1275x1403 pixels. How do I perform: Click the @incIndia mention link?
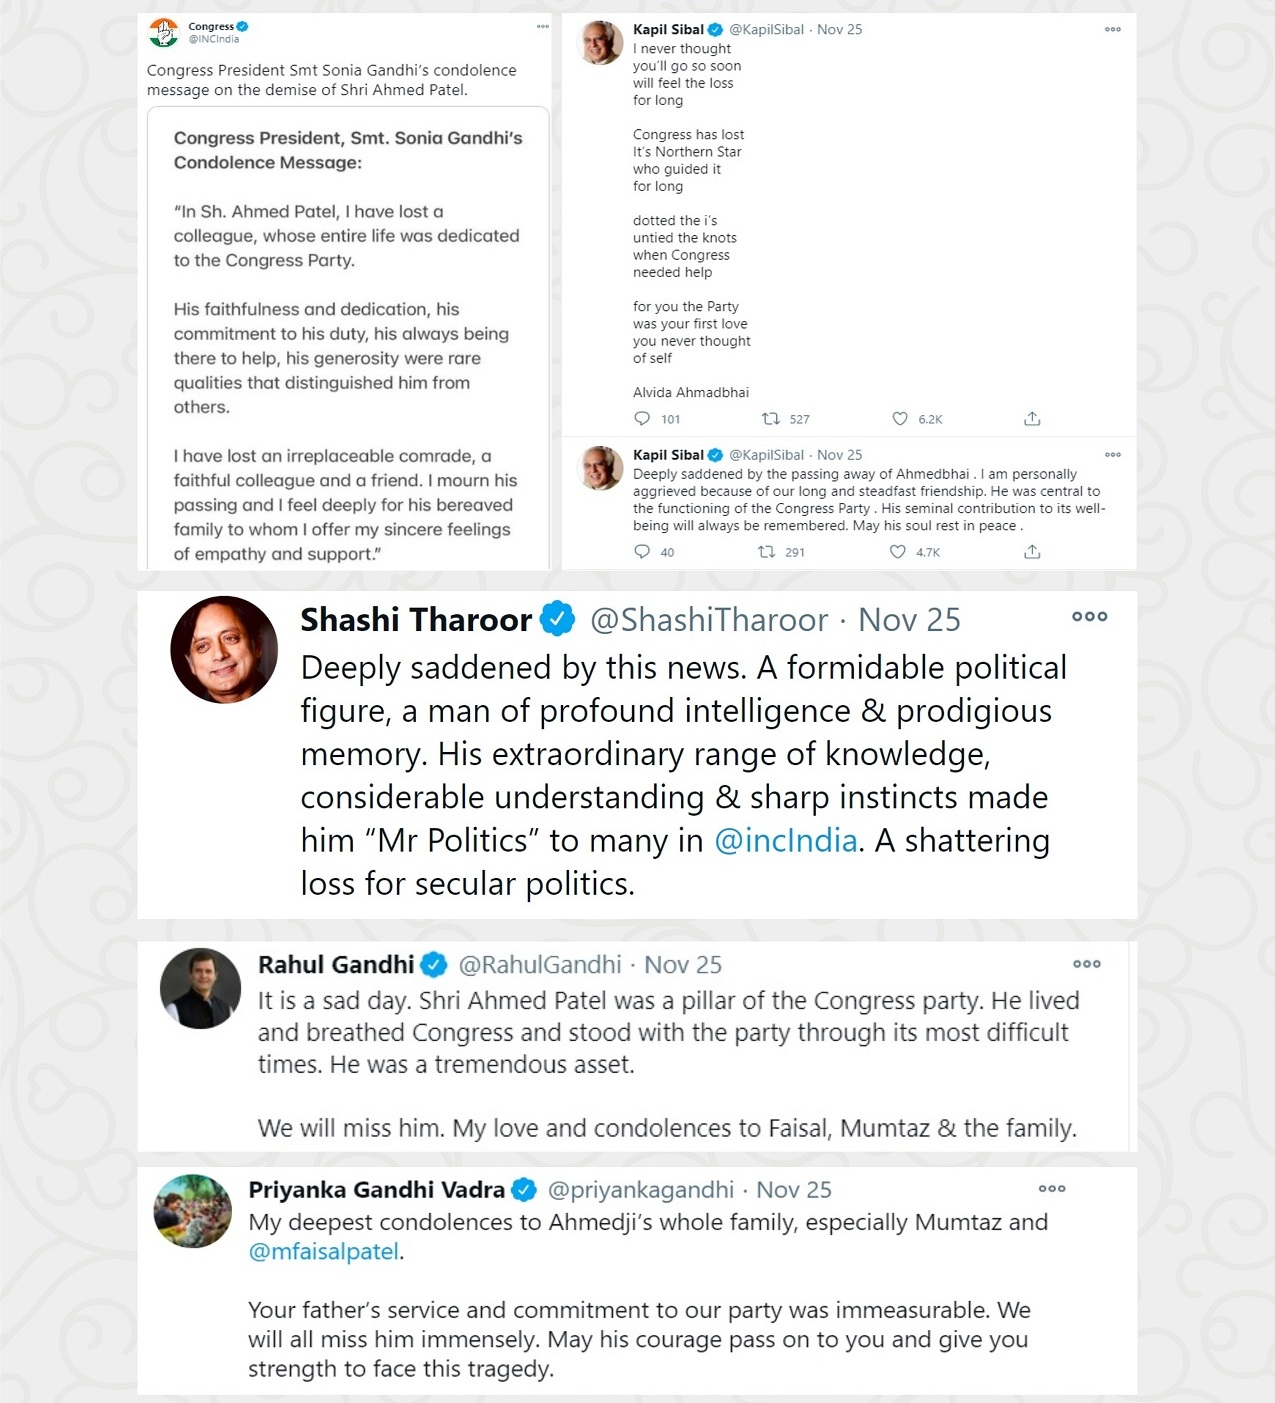pyautogui.click(x=786, y=841)
